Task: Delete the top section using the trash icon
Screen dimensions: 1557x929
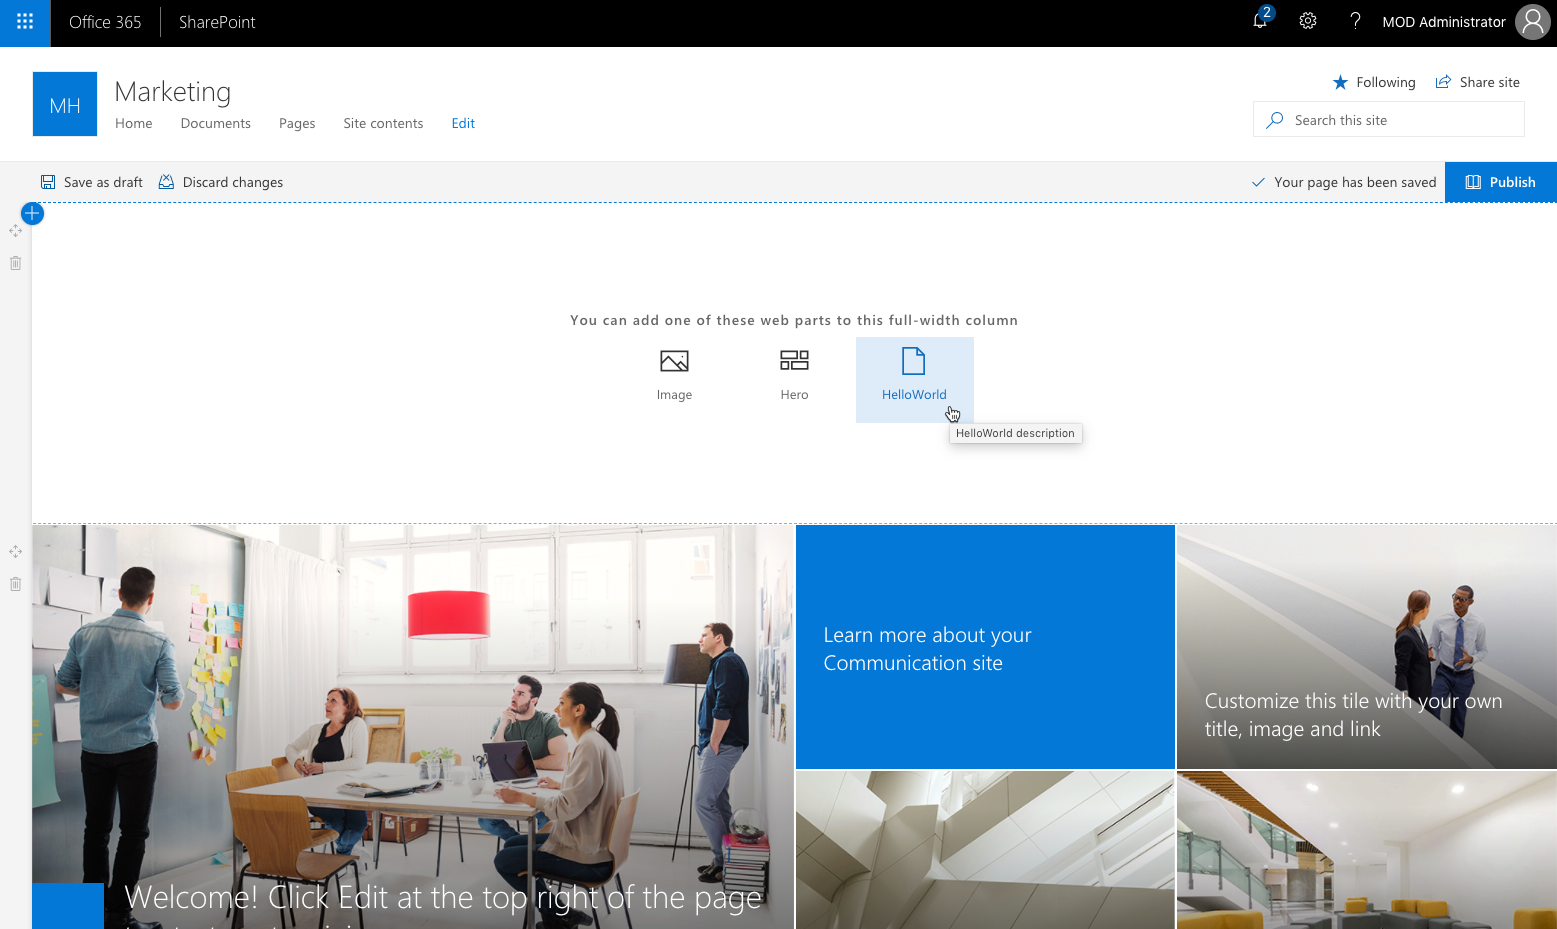Action: tap(16, 263)
